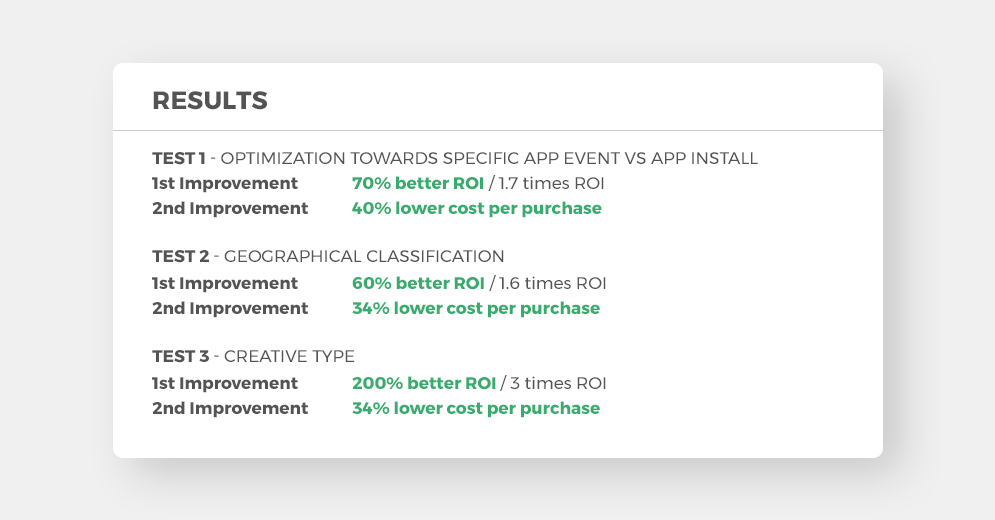
Task: Click the TEST 3 Creative Type heading
Action: pyautogui.click(x=253, y=356)
